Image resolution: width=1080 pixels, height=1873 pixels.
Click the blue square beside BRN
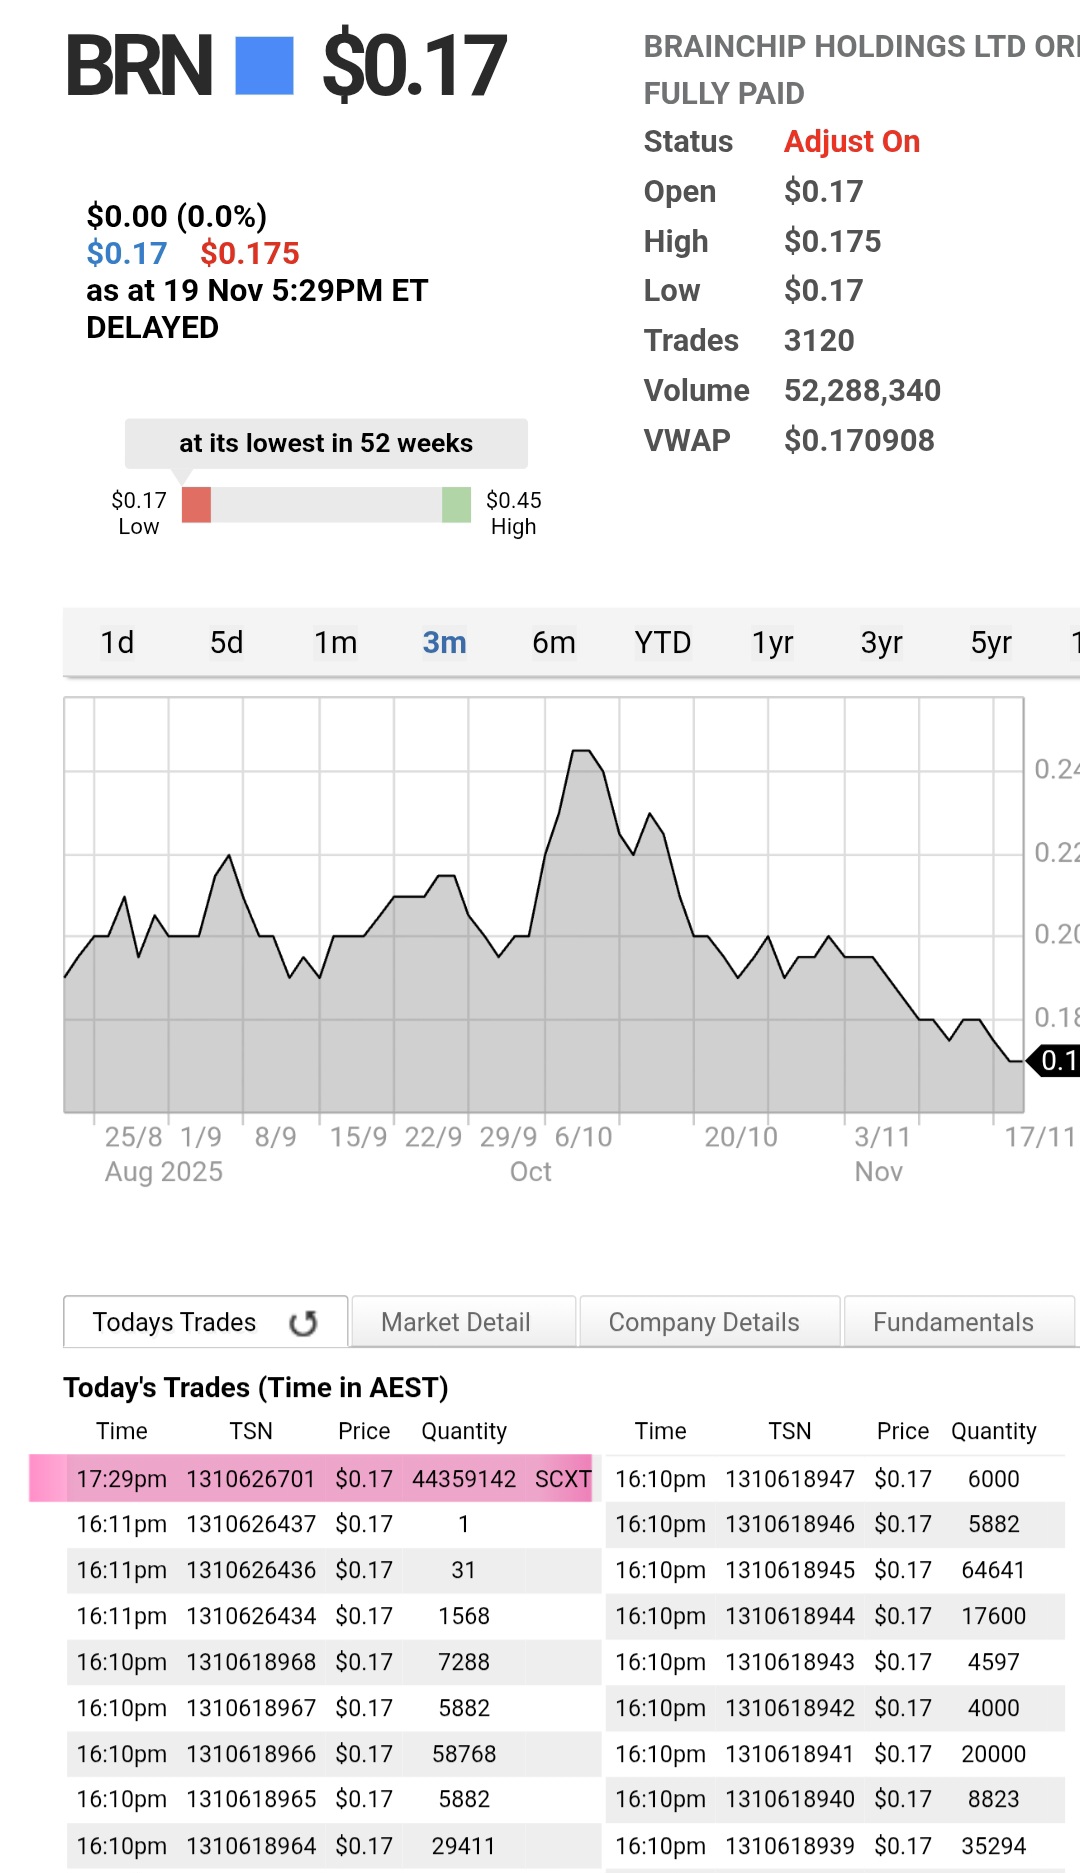pos(264,66)
